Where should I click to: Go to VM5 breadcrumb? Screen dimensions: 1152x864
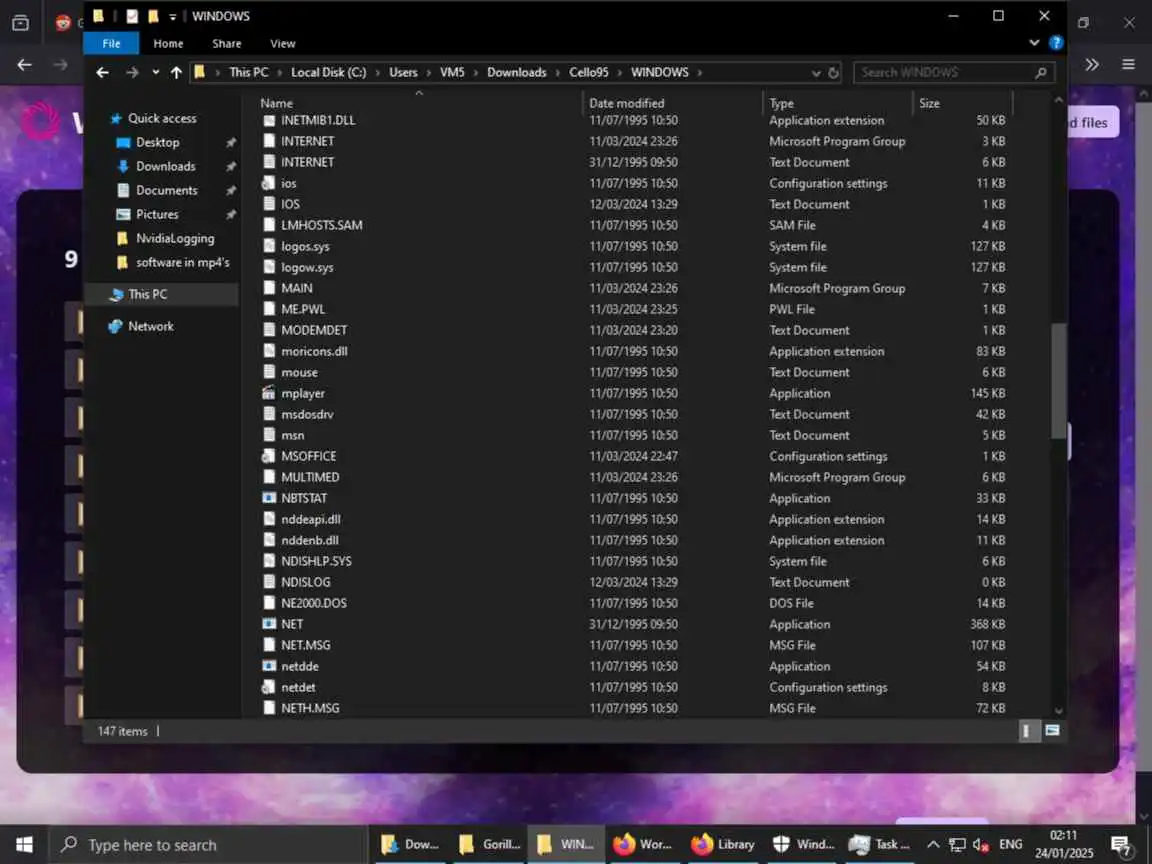(452, 72)
